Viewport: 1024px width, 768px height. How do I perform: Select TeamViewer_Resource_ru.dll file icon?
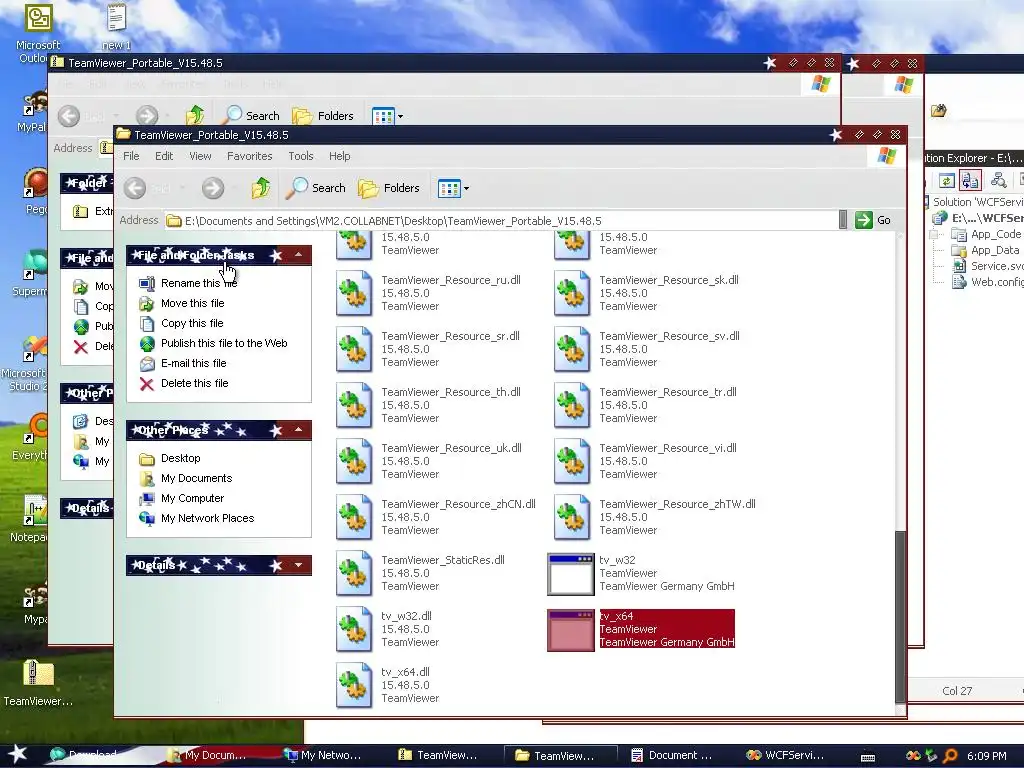pos(354,293)
